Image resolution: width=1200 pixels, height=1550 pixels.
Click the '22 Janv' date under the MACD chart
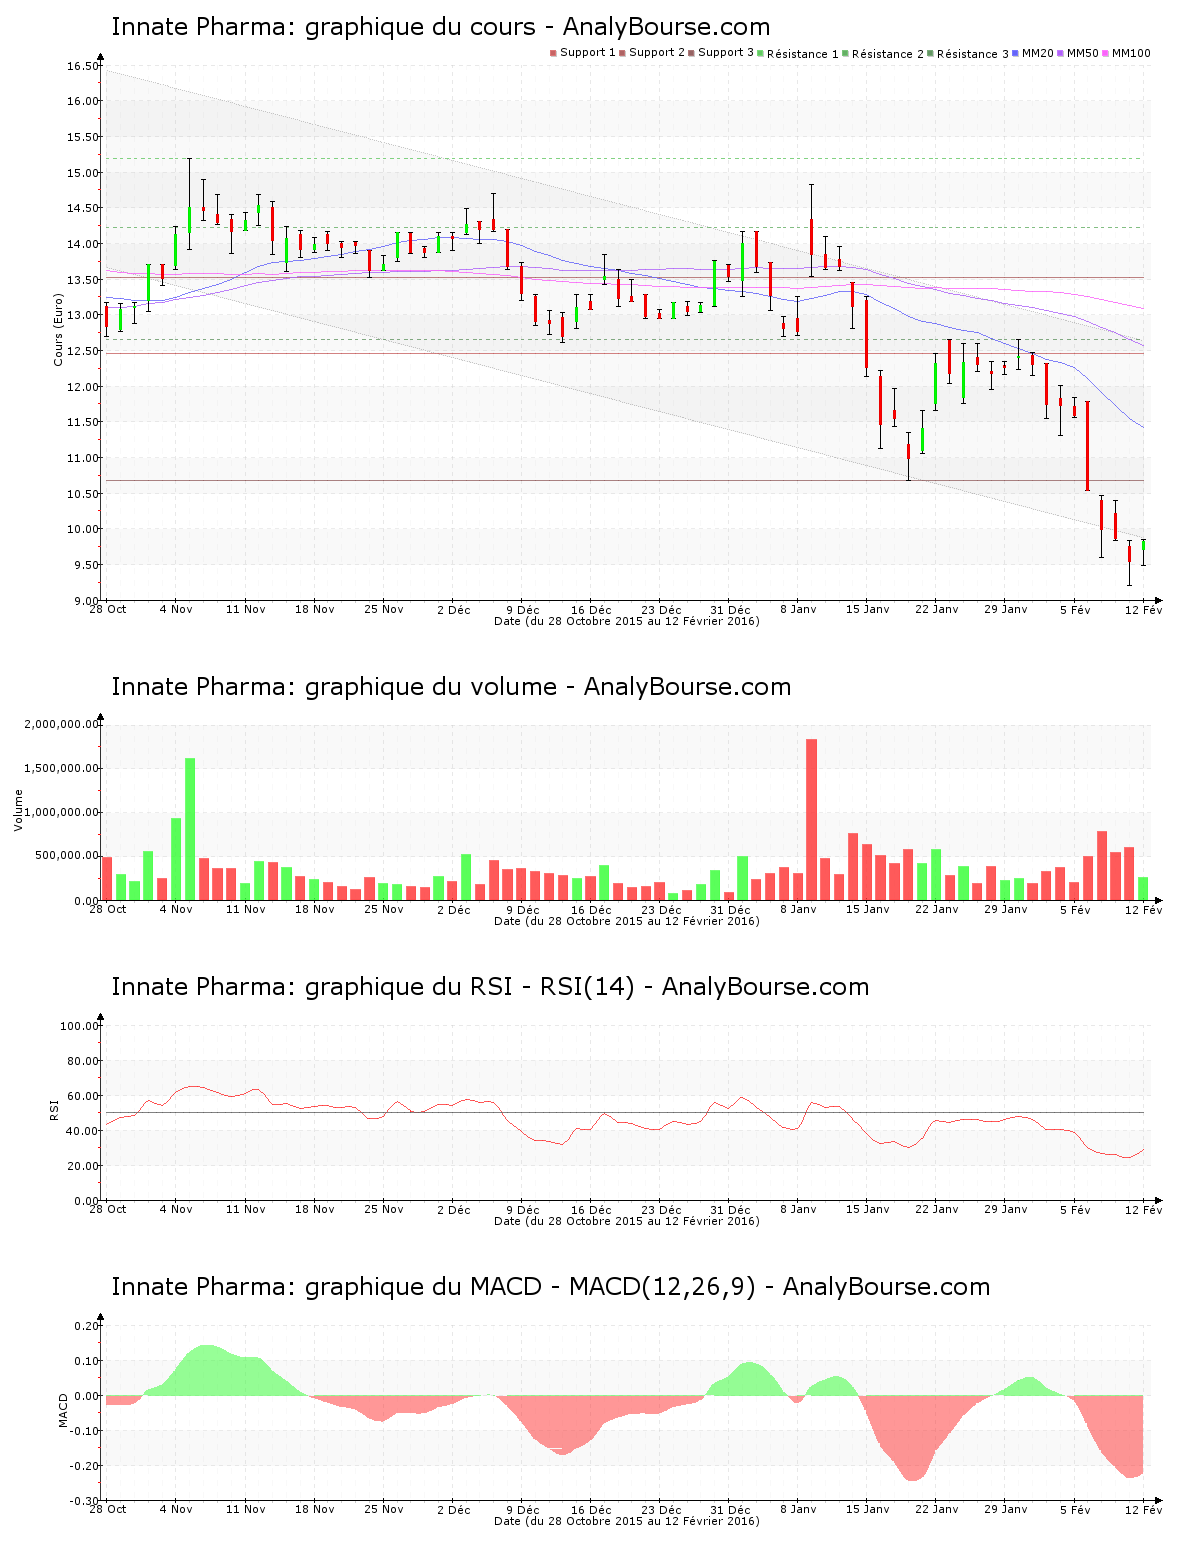point(937,1509)
